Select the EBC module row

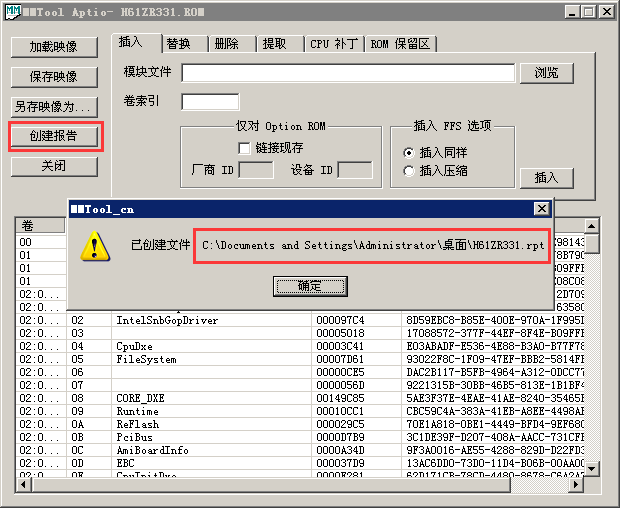coord(300,463)
